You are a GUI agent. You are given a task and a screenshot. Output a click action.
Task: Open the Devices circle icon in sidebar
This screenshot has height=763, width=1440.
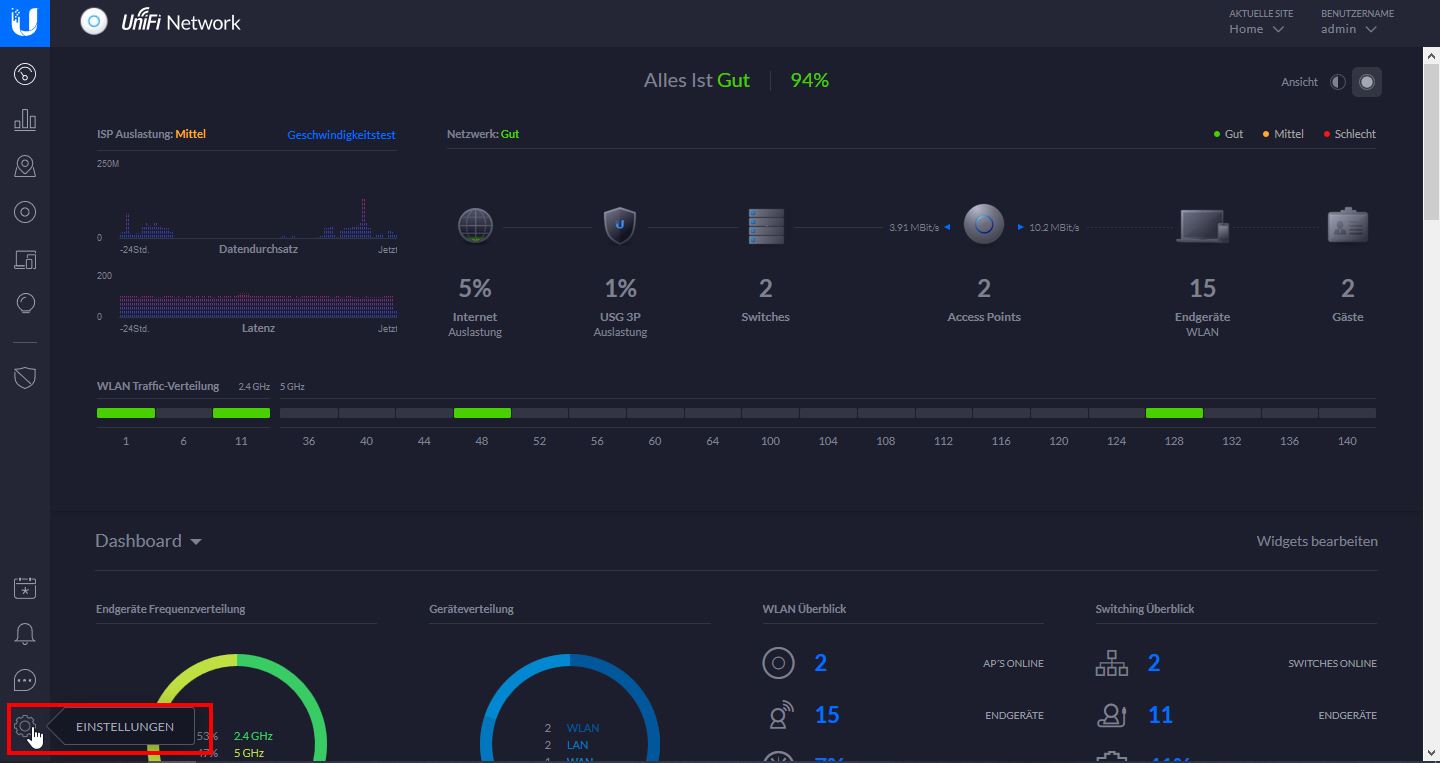click(x=25, y=212)
